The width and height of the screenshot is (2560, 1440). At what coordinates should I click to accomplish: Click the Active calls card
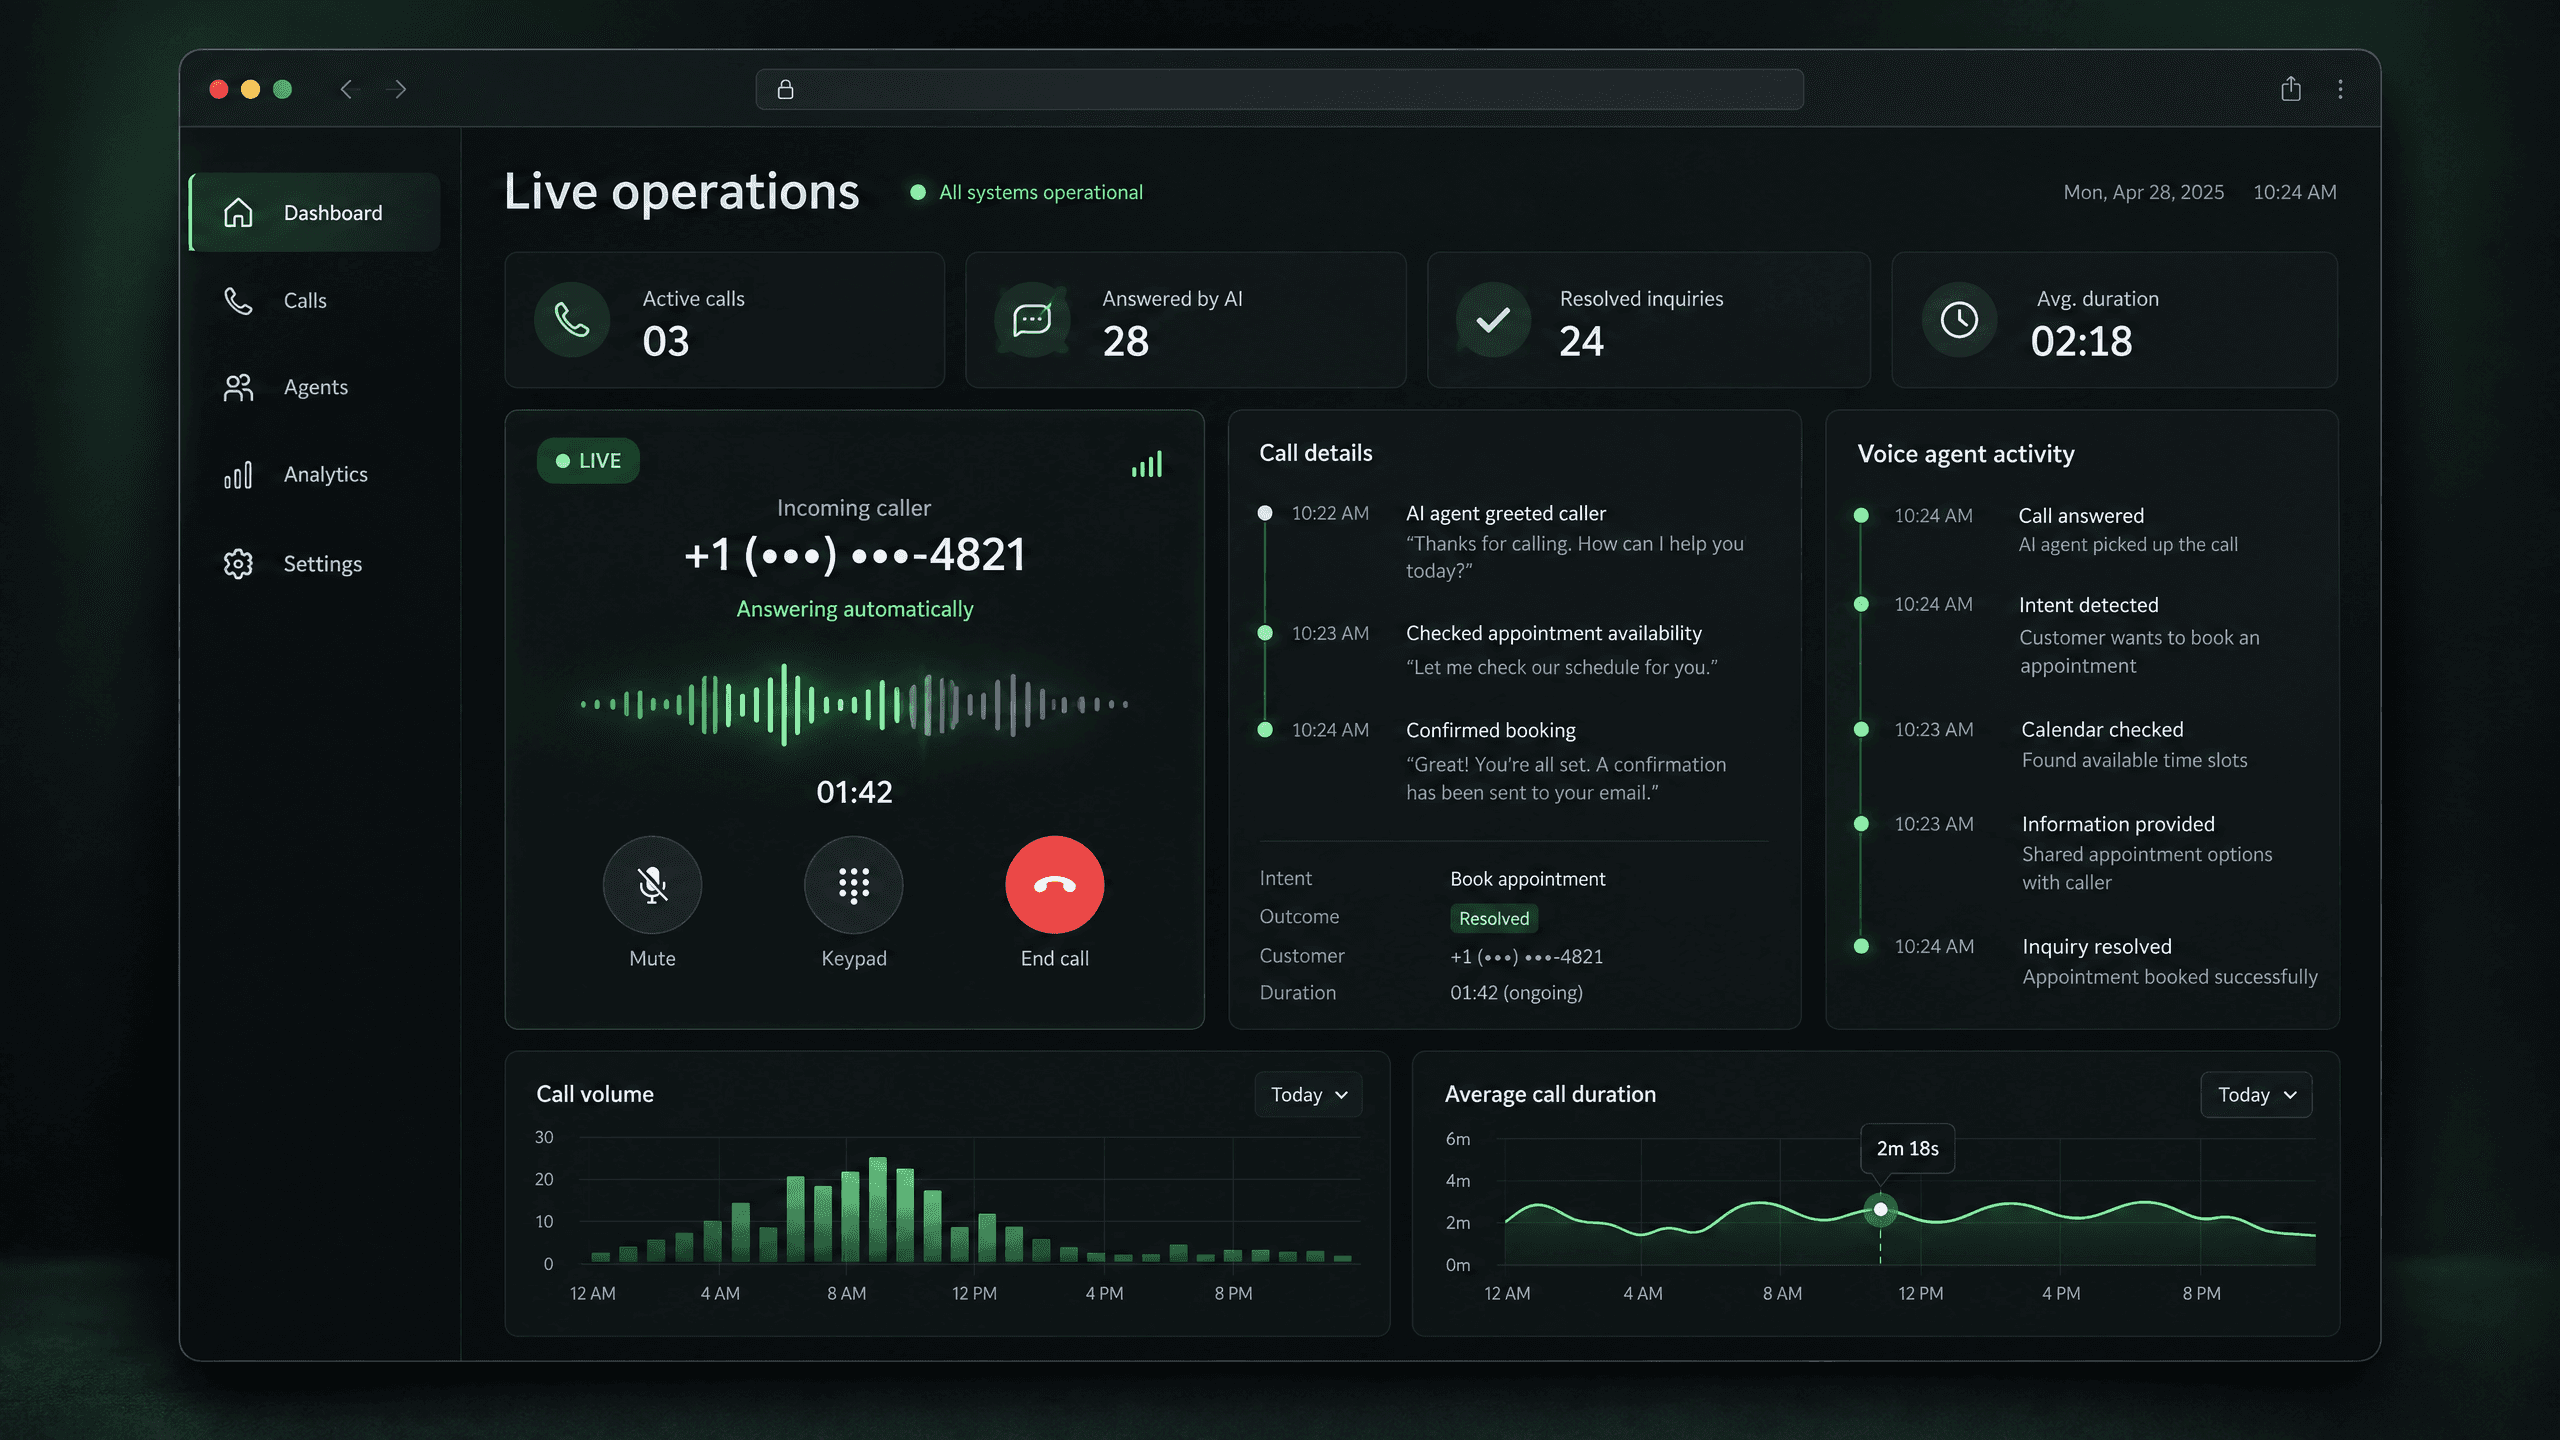pyautogui.click(x=725, y=320)
